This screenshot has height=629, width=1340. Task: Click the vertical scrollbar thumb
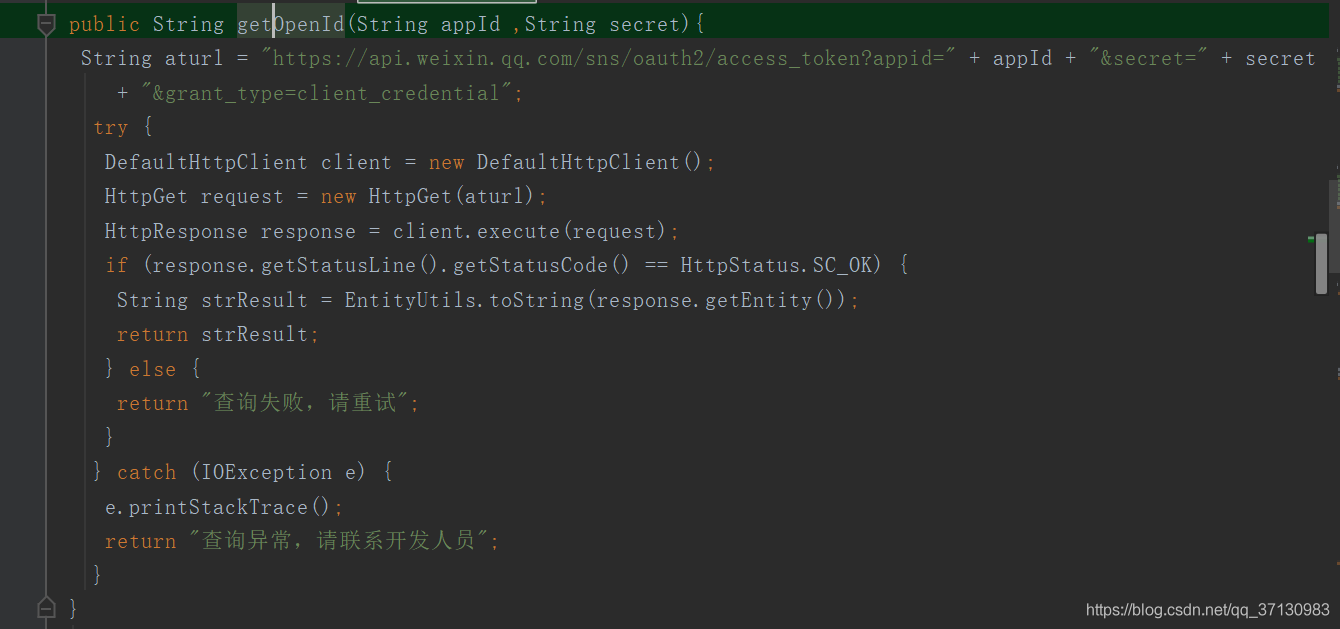[x=1321, y=264]
